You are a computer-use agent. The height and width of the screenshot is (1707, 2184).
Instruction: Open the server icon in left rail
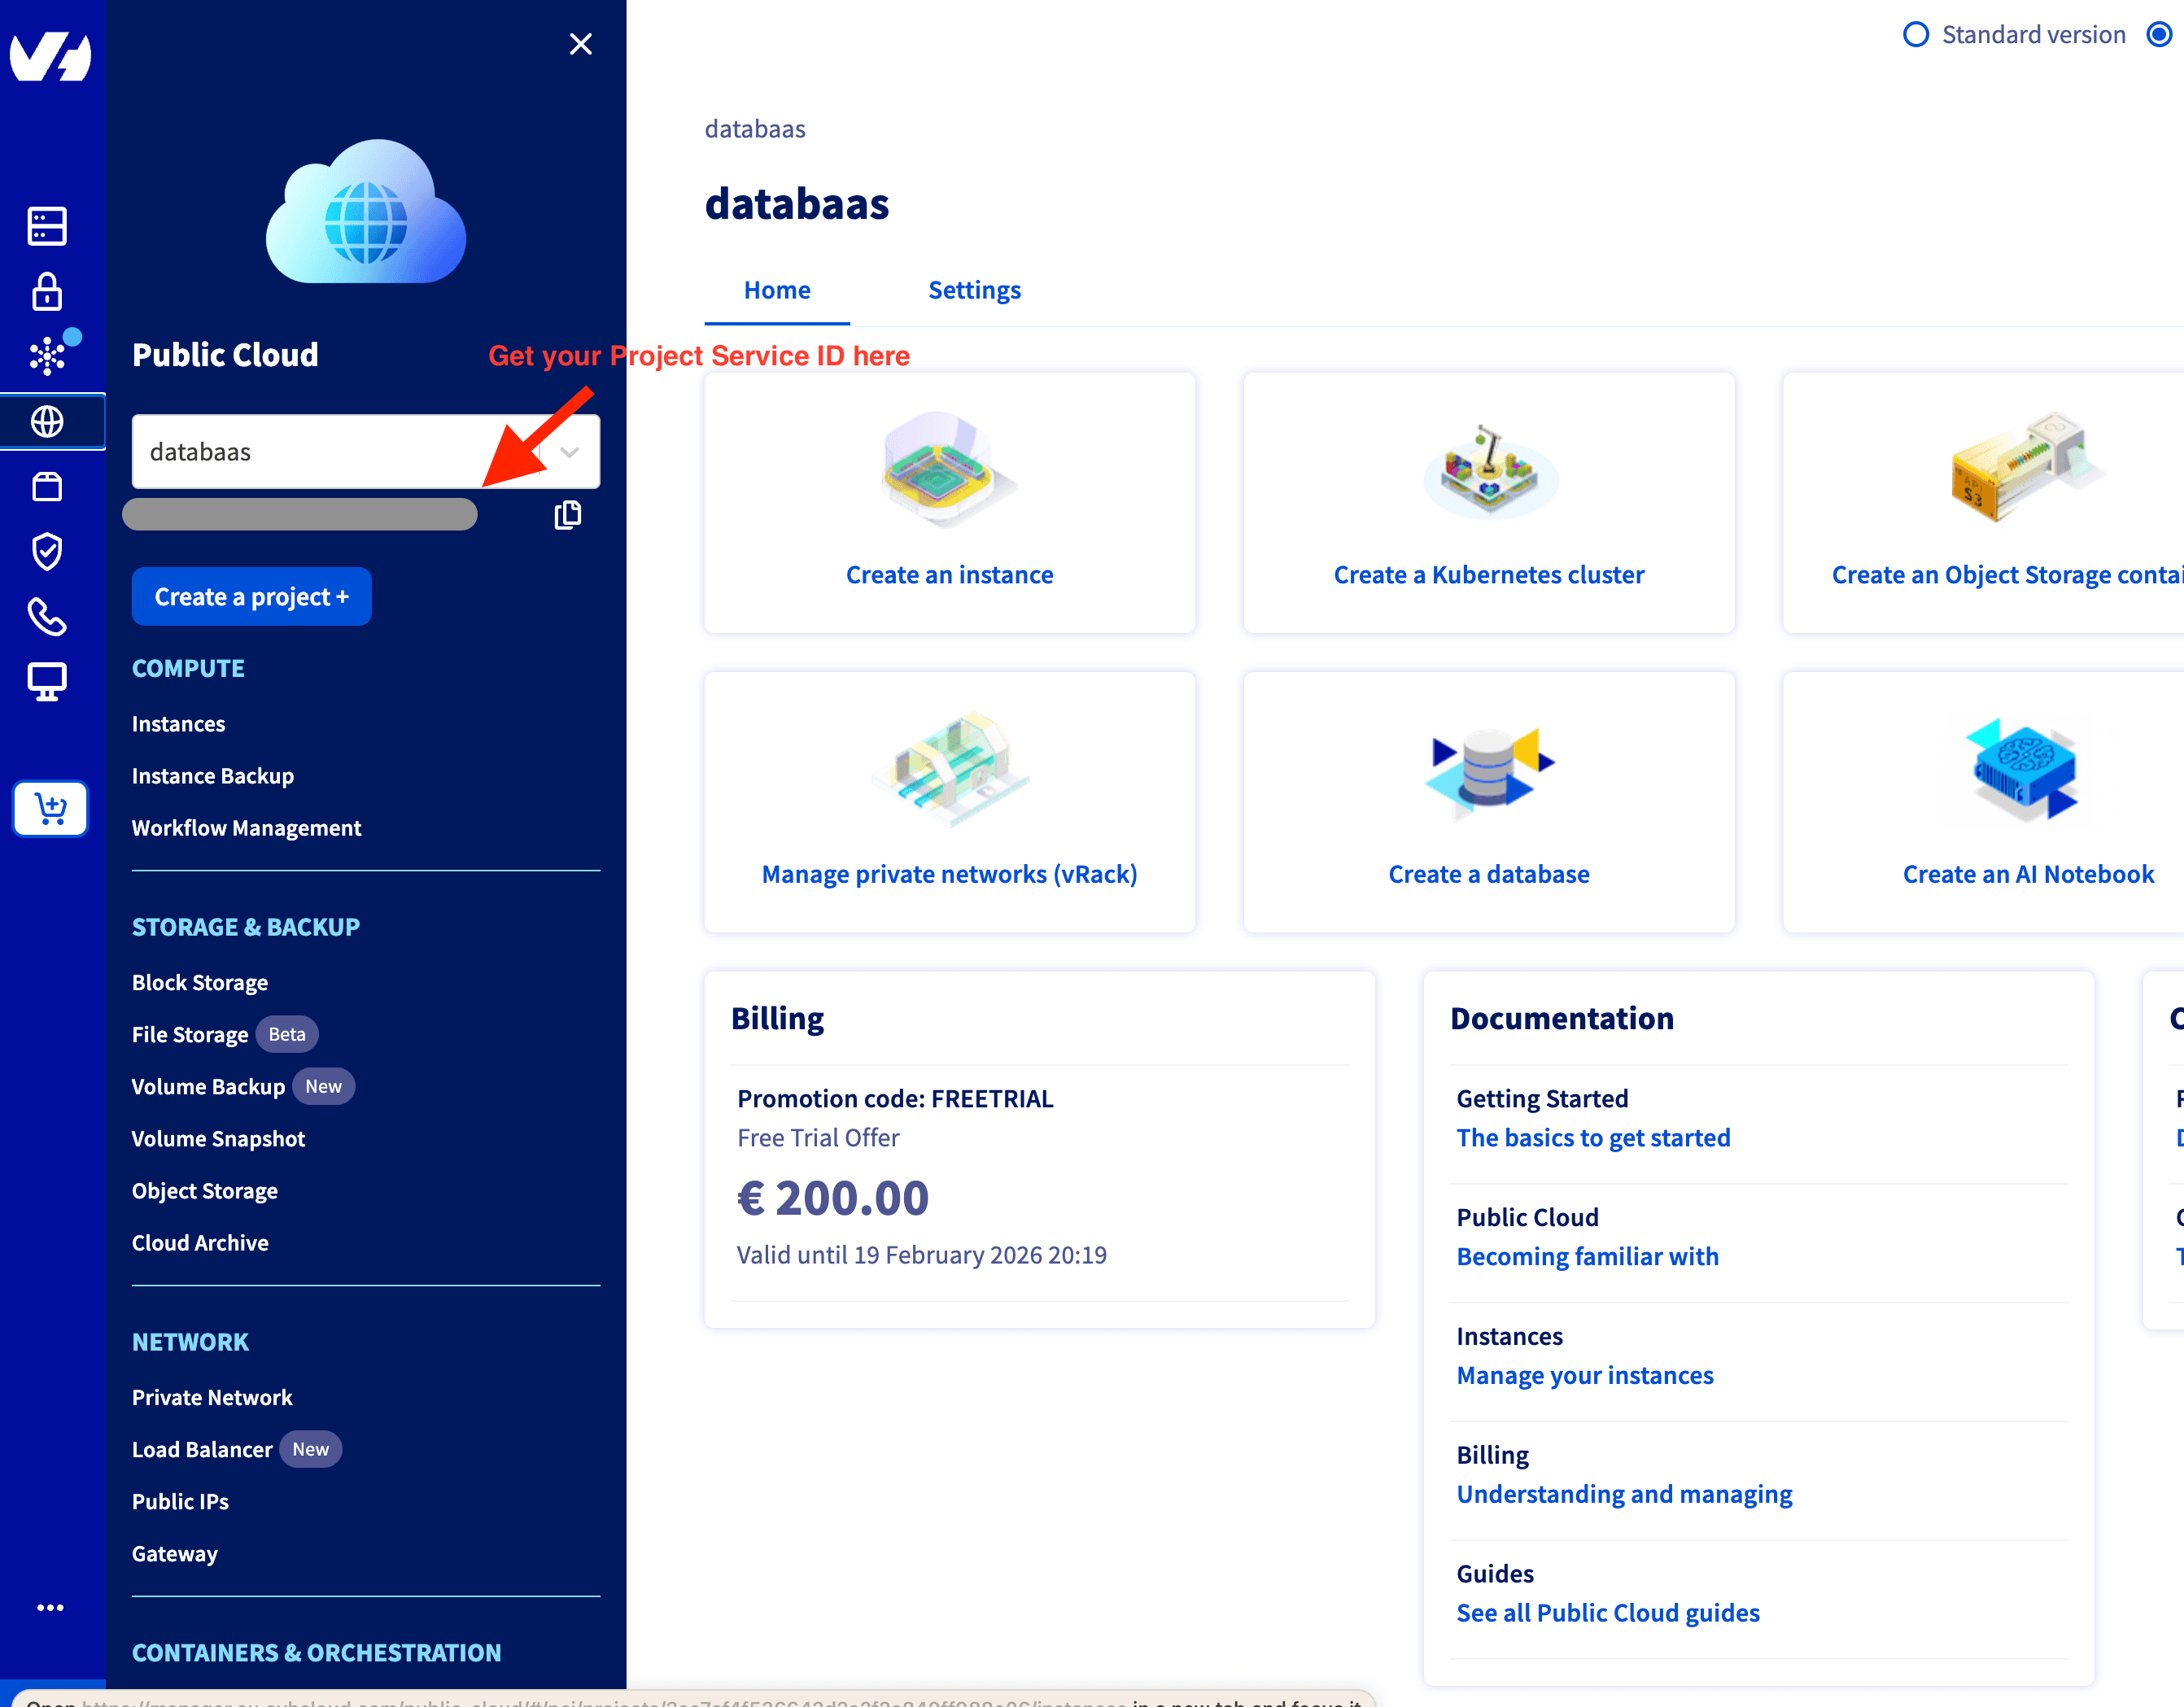pyautogui.click(x=47, y=226)
